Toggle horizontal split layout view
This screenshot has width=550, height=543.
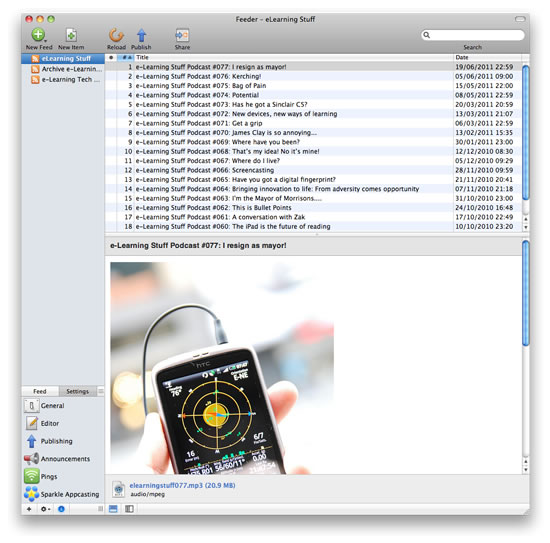113,509
